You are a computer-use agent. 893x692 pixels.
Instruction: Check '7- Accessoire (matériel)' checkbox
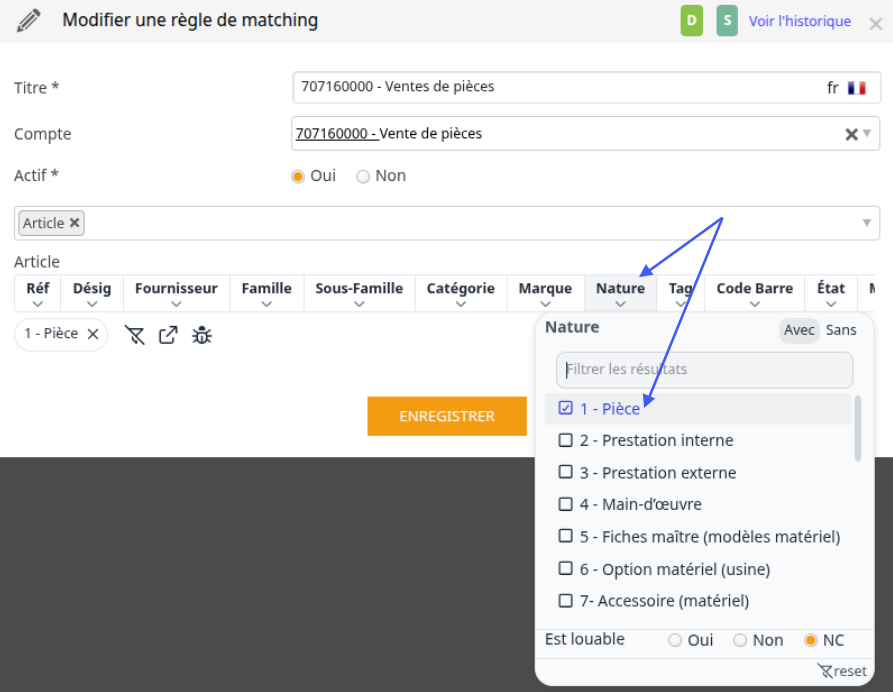point(565,601)
